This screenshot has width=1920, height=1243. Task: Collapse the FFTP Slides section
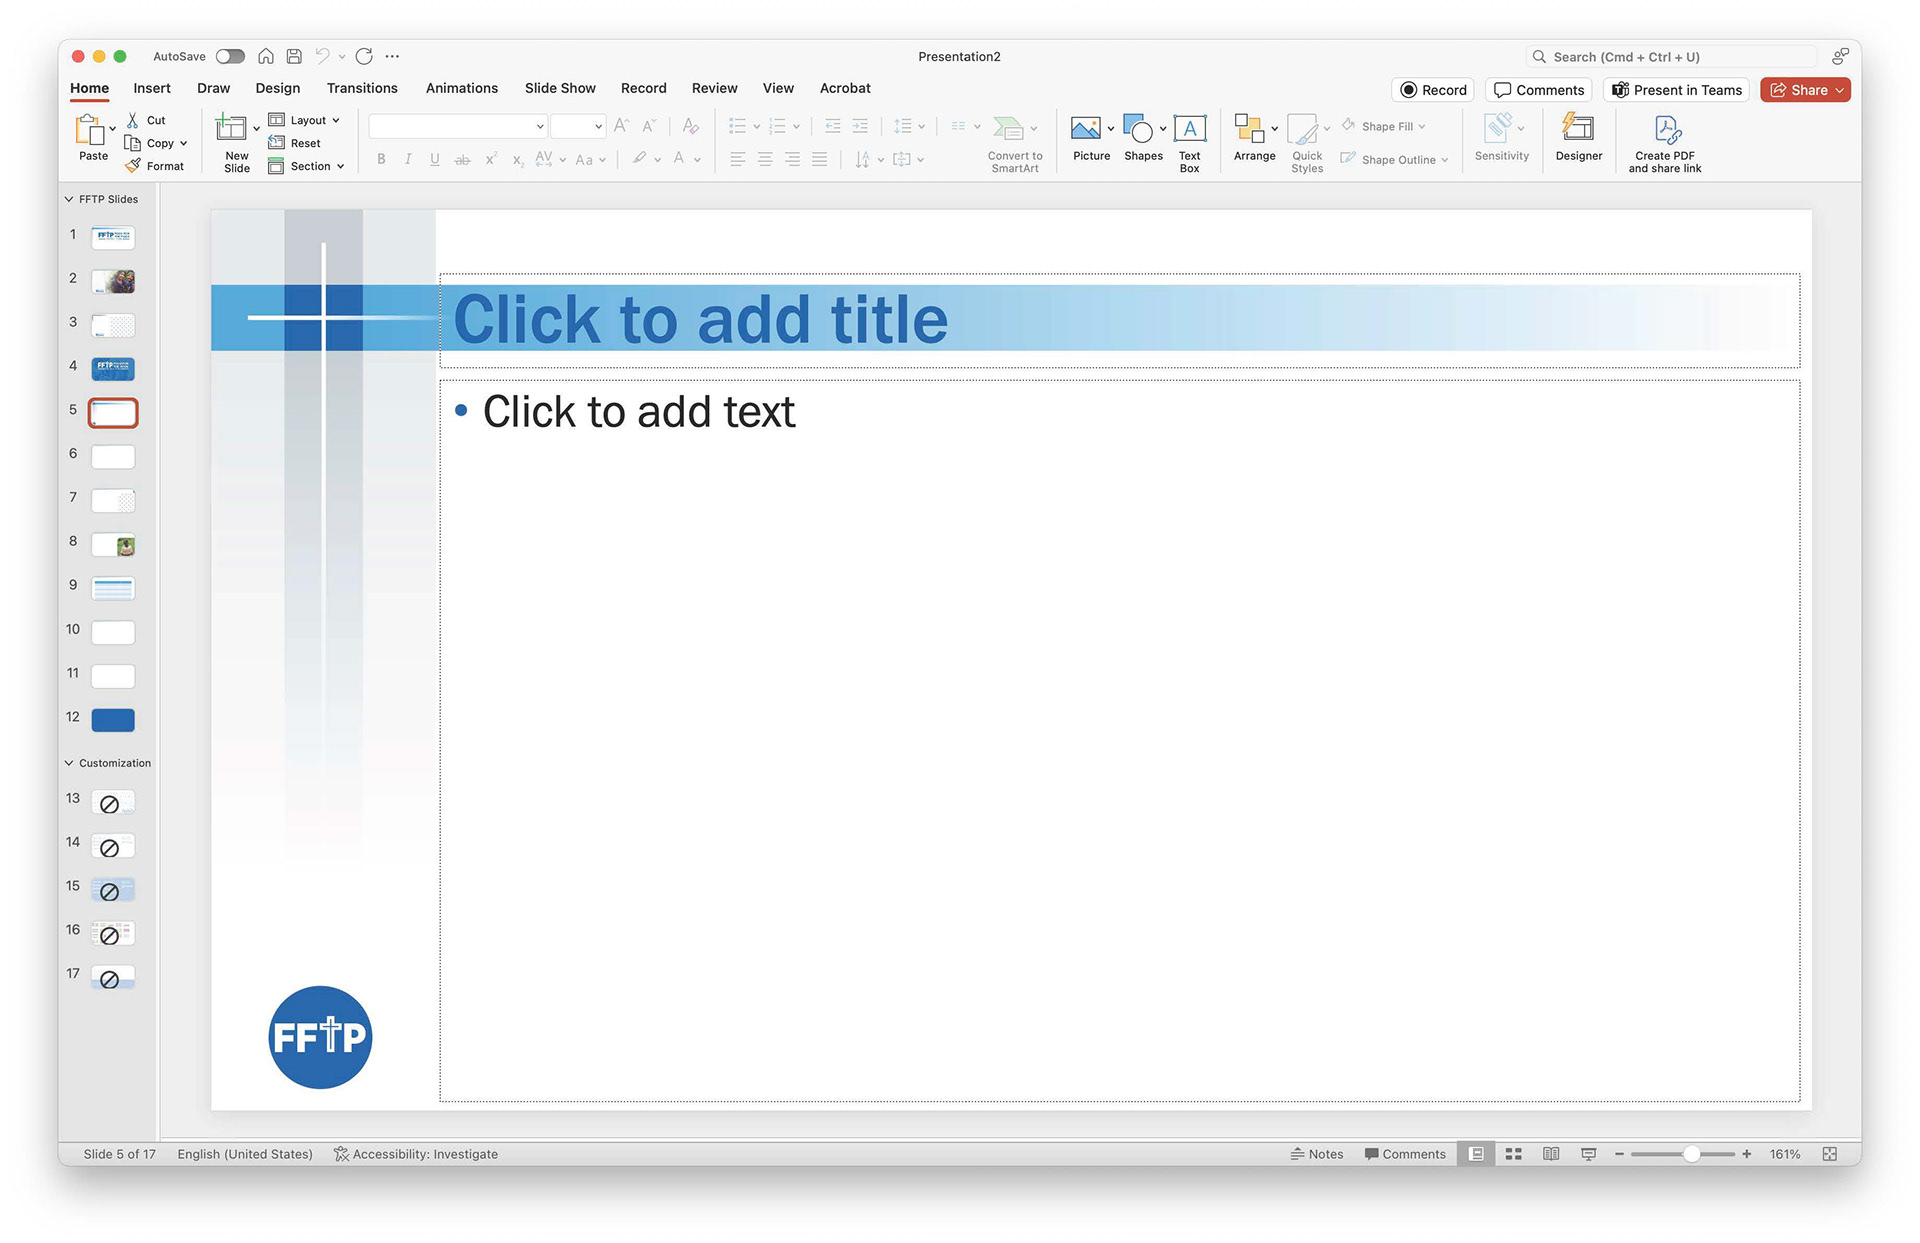pos(69,199)
